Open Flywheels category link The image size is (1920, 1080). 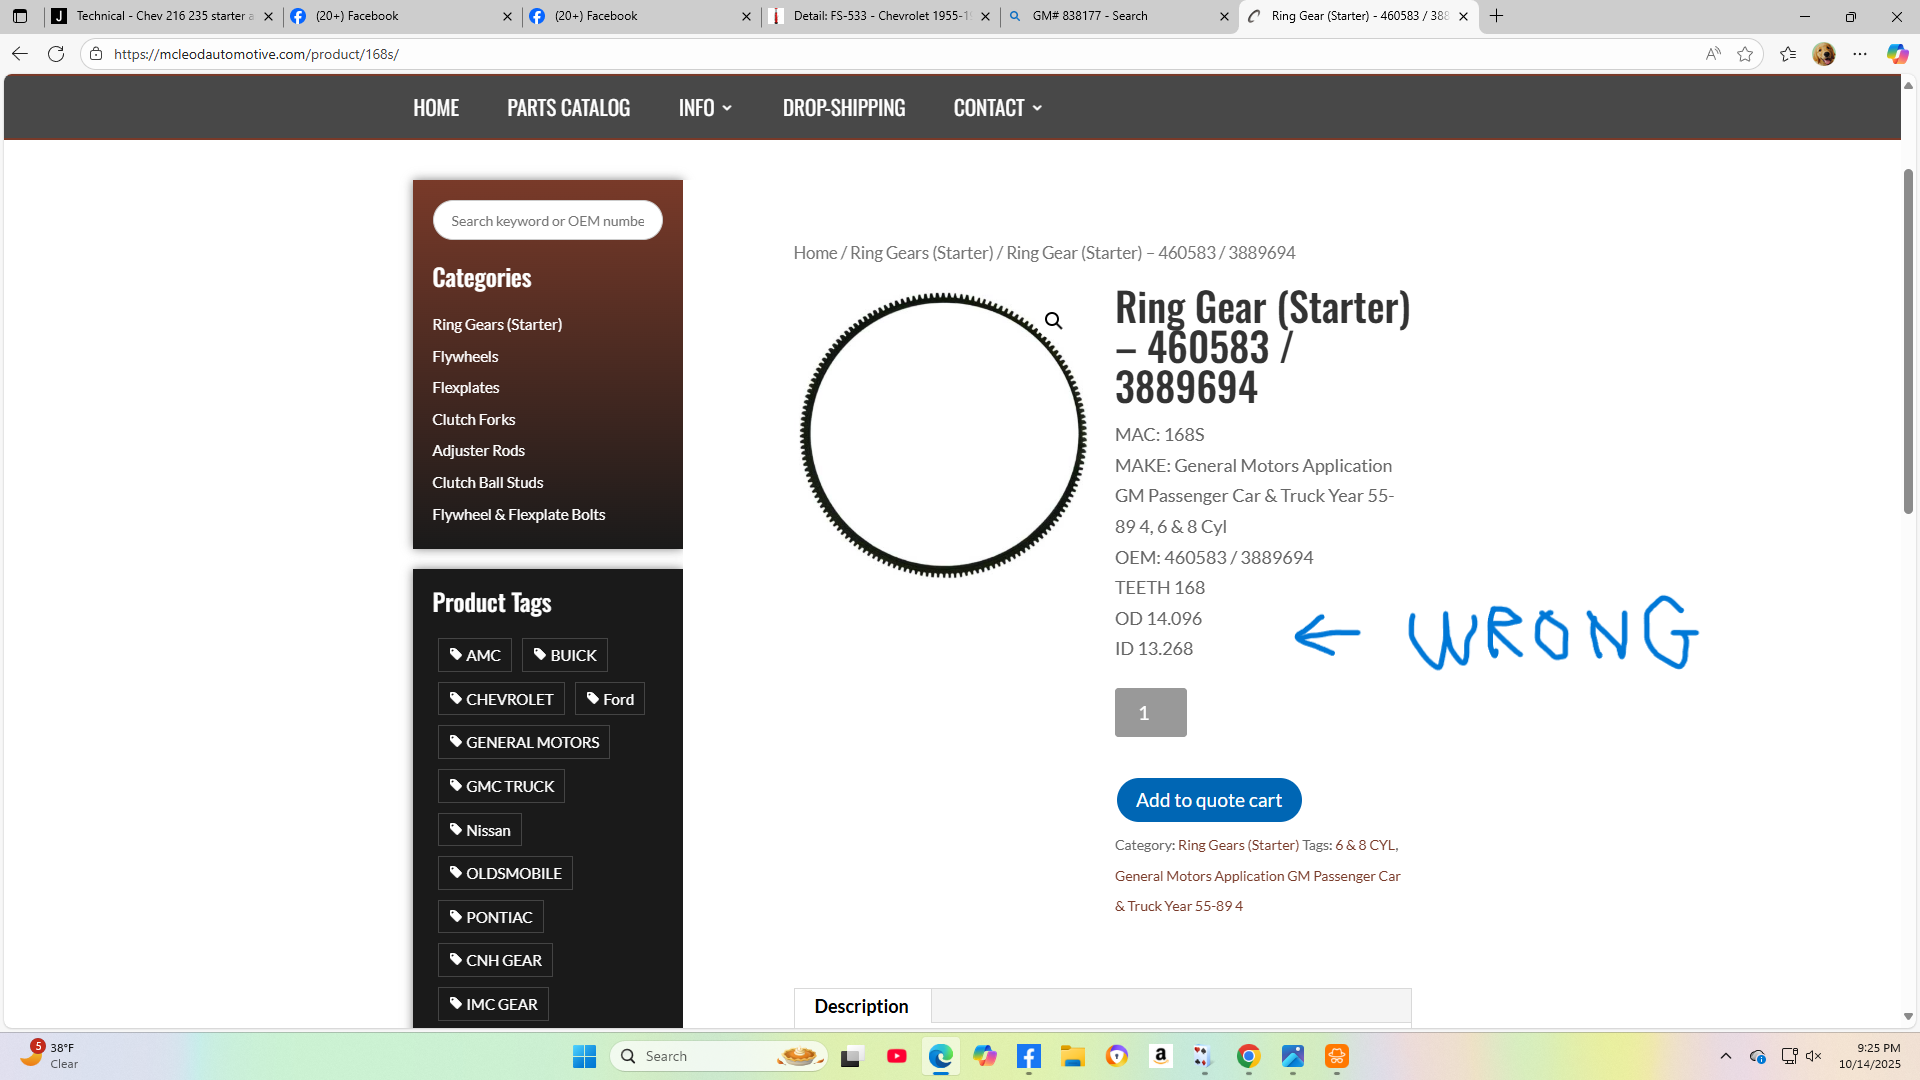tap(465, 356)
